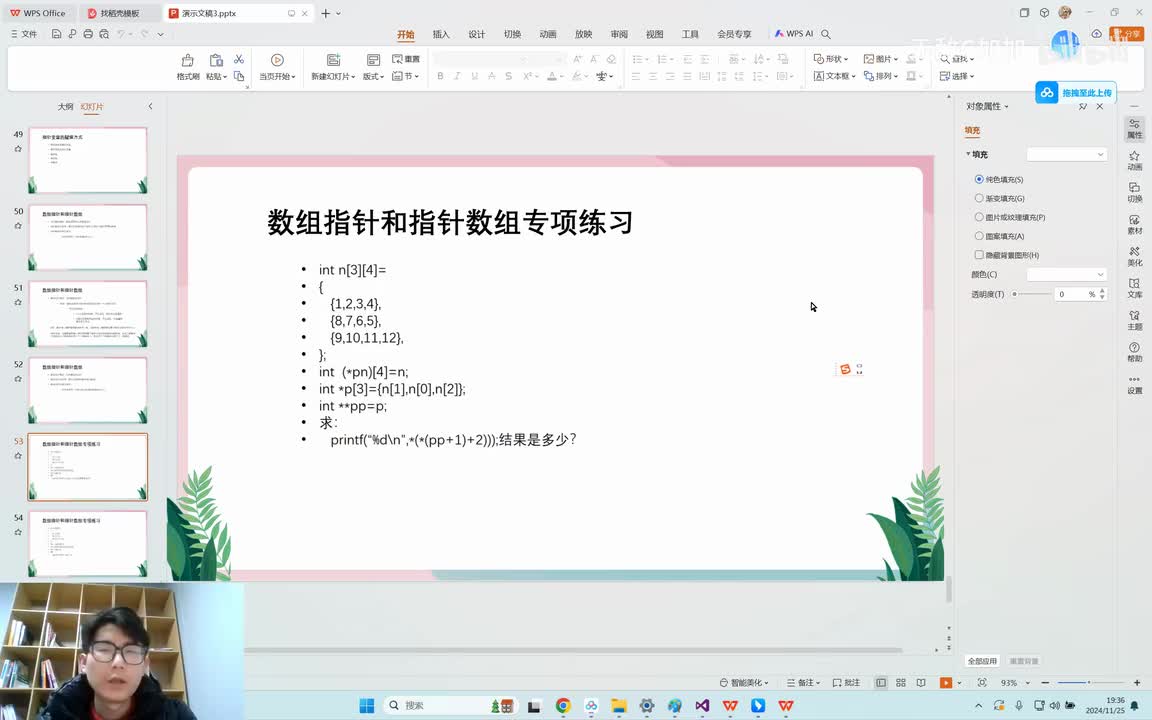Open the File (文件) menu
The height and width of the screenshot is (720, 1152).
(x=24, y=34)
